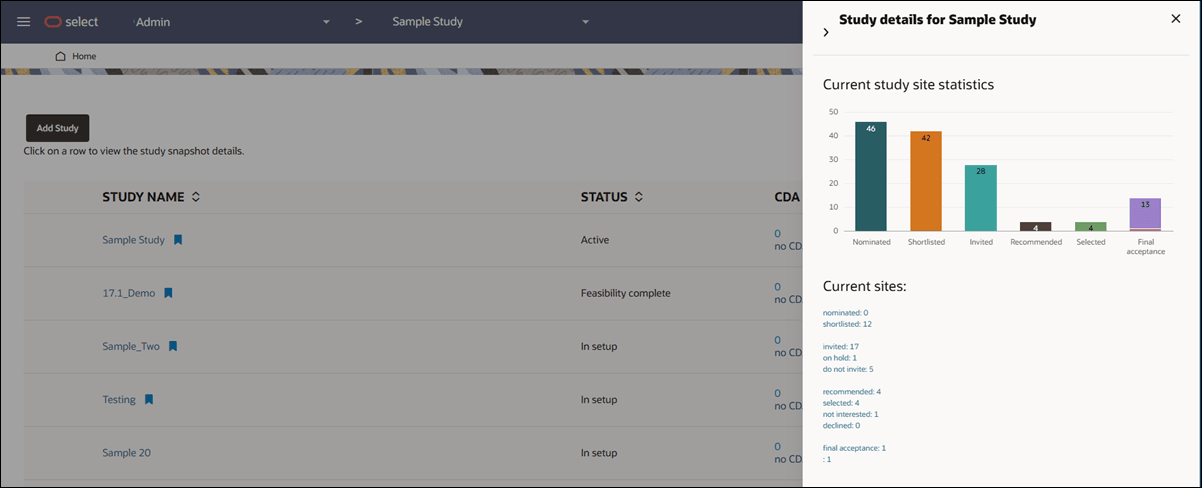The image size is (1202, 488).
Task: Open the hamburger navigation menu
Action: 24,22
